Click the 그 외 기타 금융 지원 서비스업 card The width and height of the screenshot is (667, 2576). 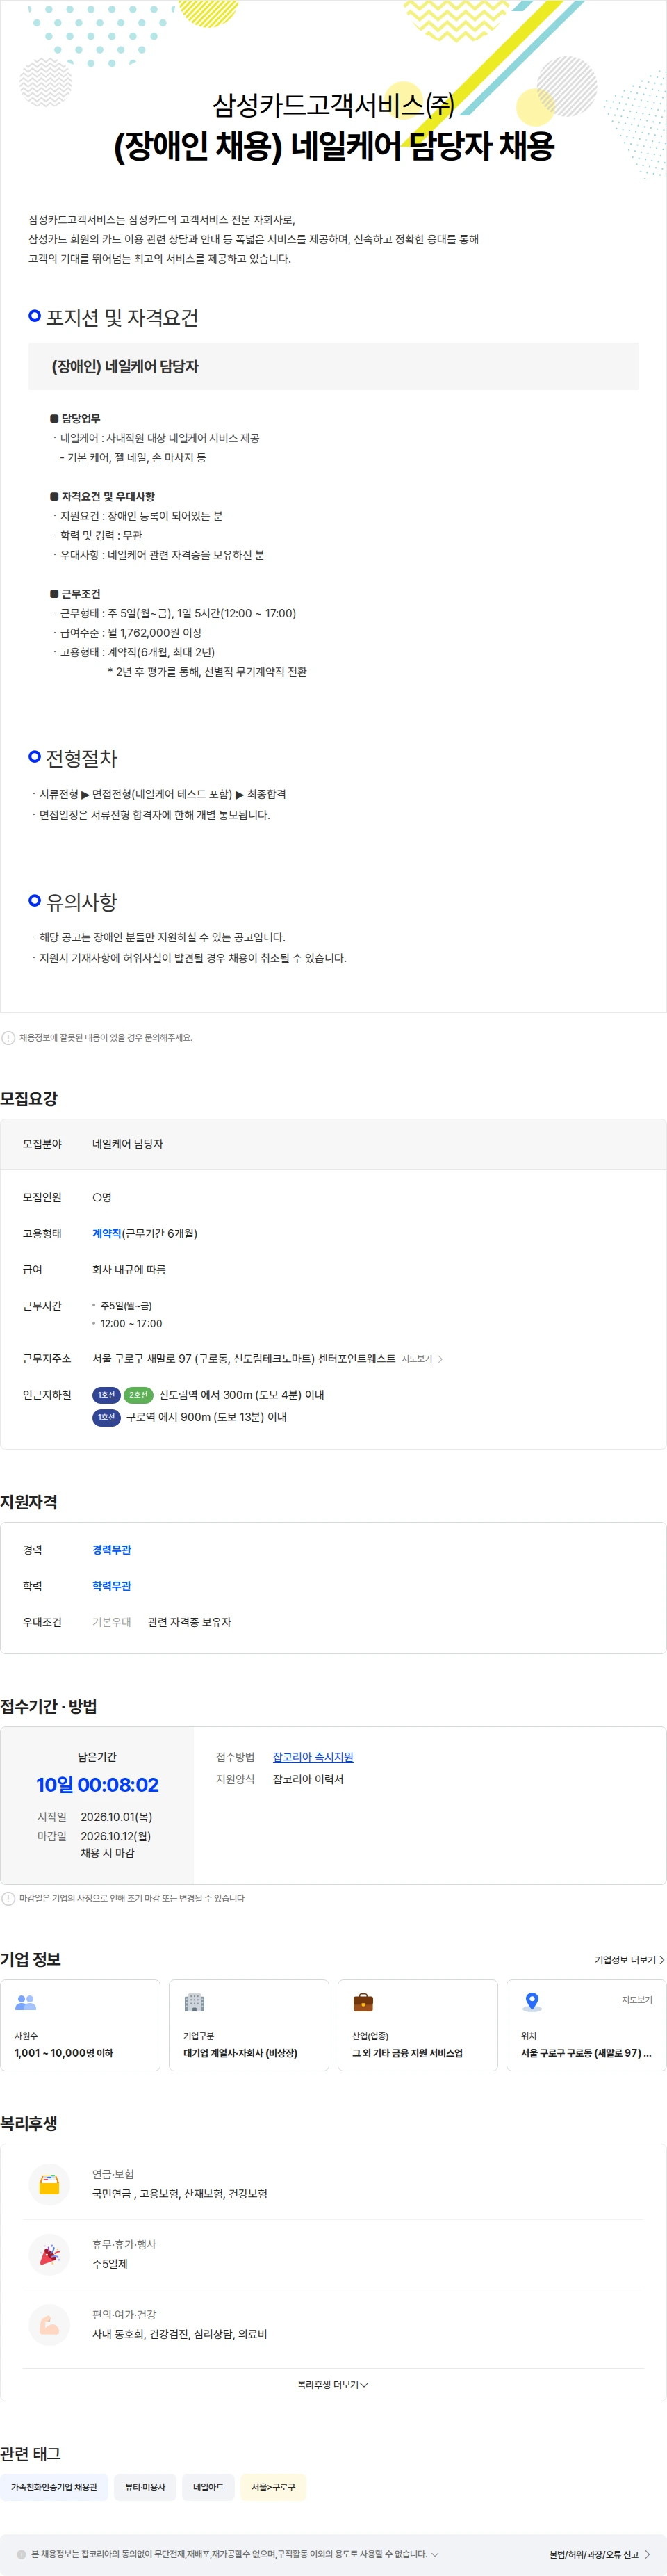[417, 2024]
